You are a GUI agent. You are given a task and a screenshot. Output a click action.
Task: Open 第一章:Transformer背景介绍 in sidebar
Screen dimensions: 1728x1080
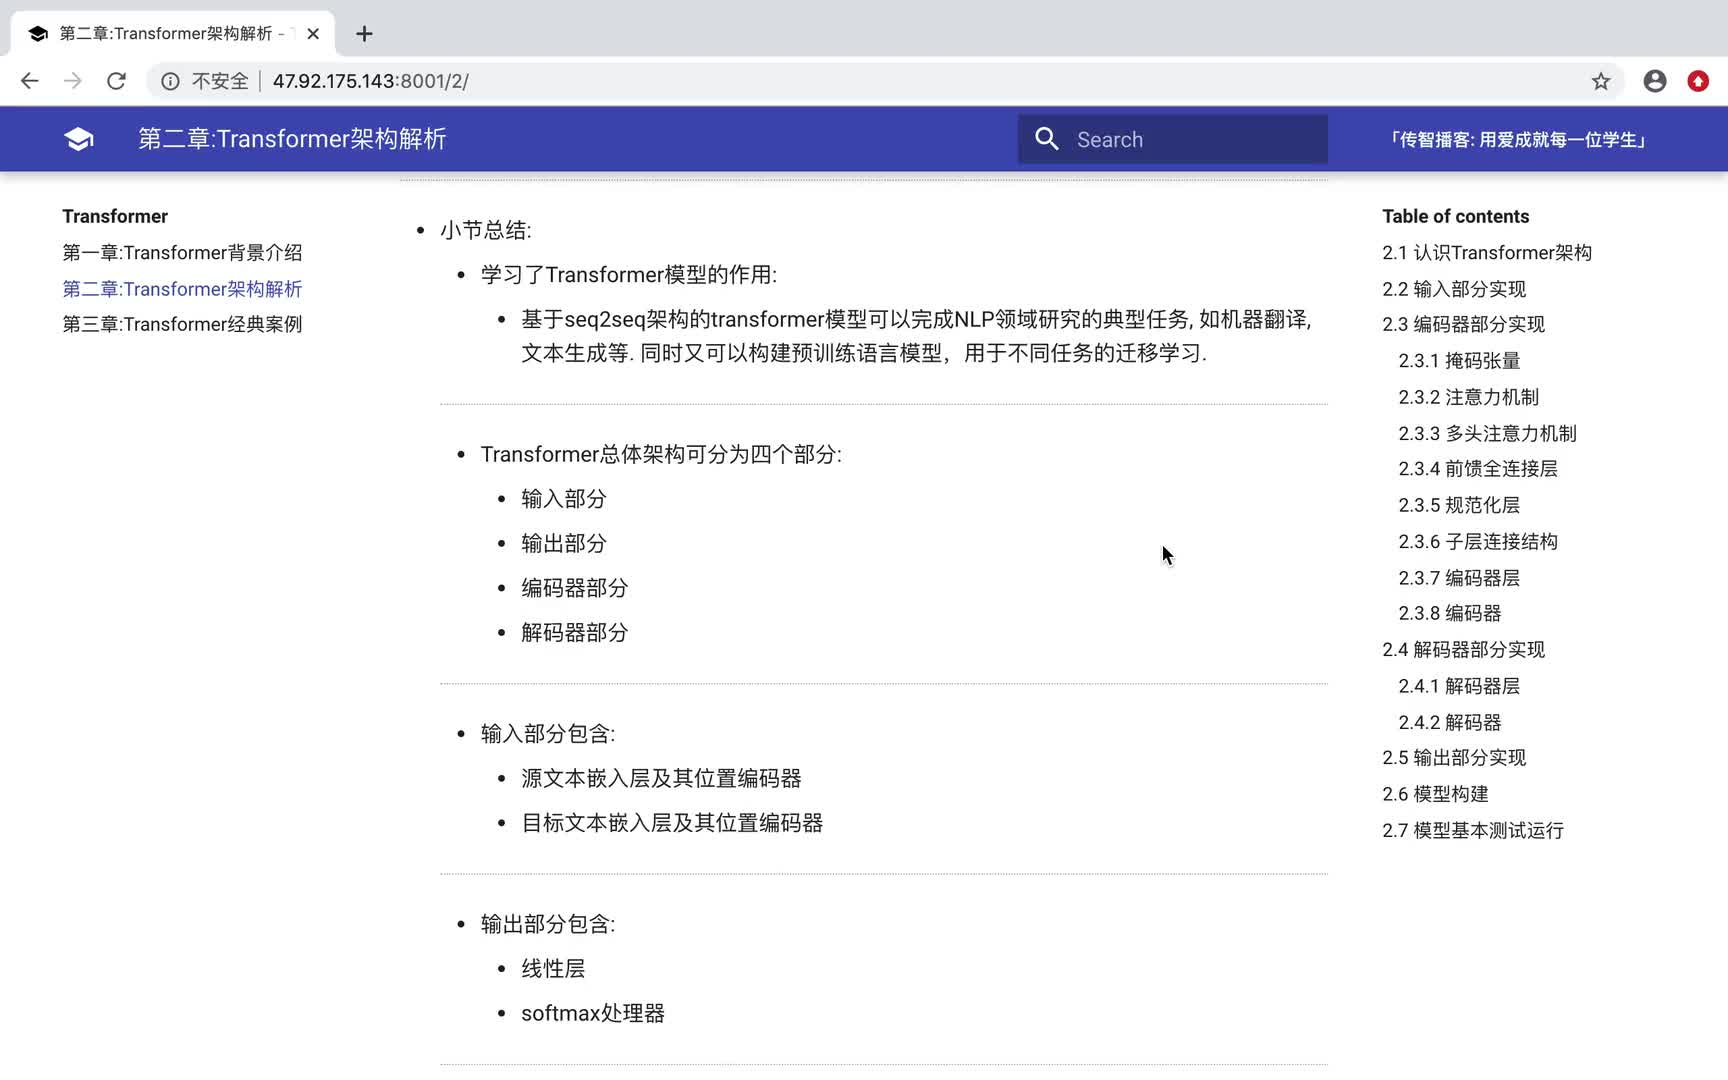[182, 253]
